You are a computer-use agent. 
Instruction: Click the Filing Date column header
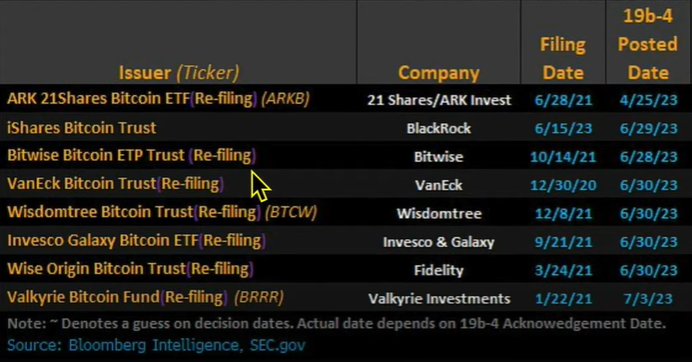[563, 58]
